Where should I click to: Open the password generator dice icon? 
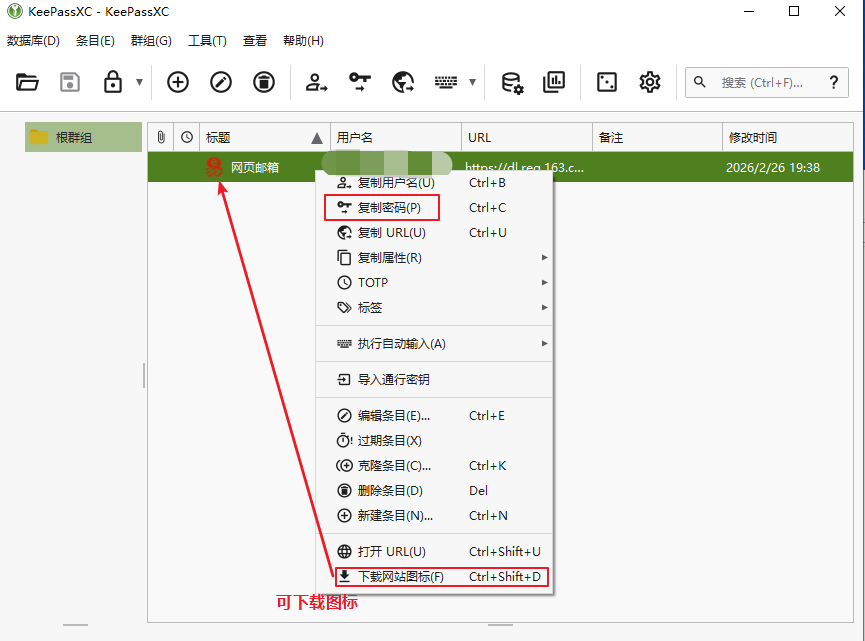[607, 83]
